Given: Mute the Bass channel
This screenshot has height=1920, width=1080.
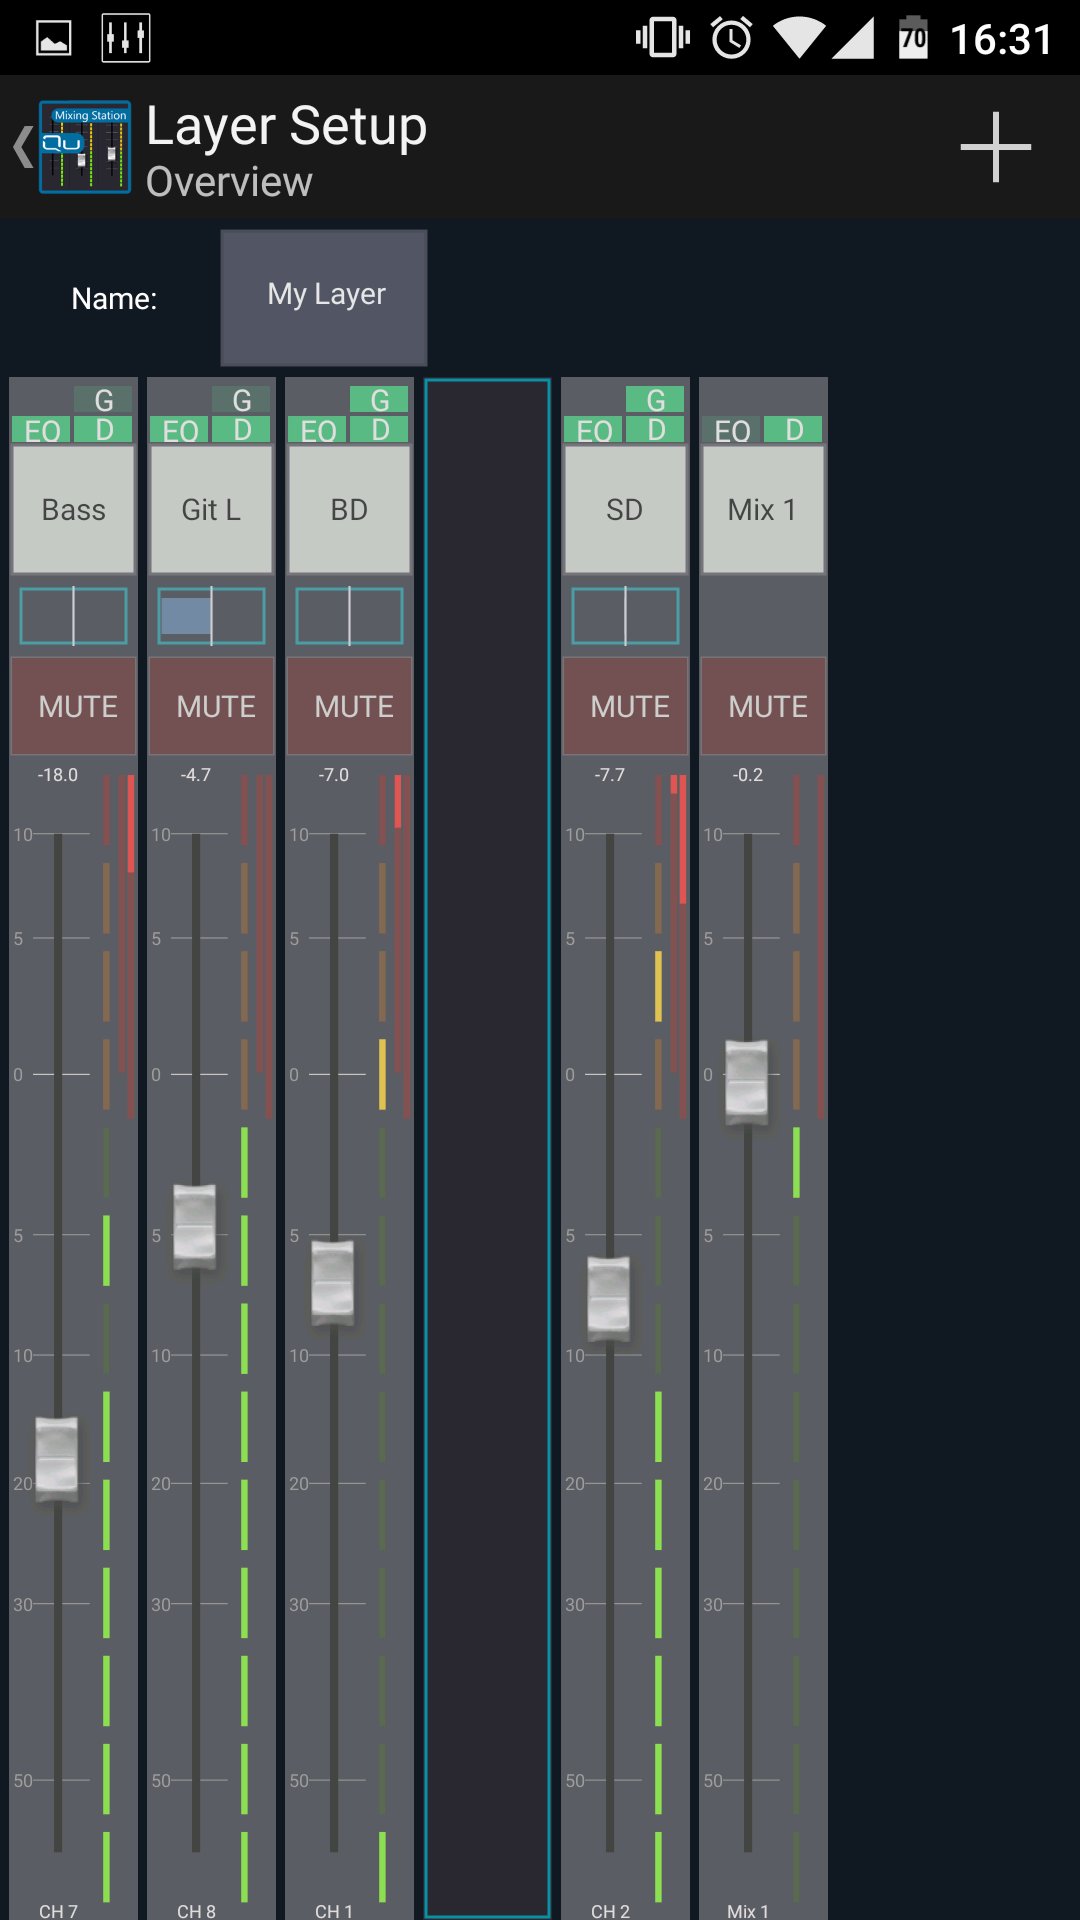Looking at the screenshot, I should [x=74, y=706].
